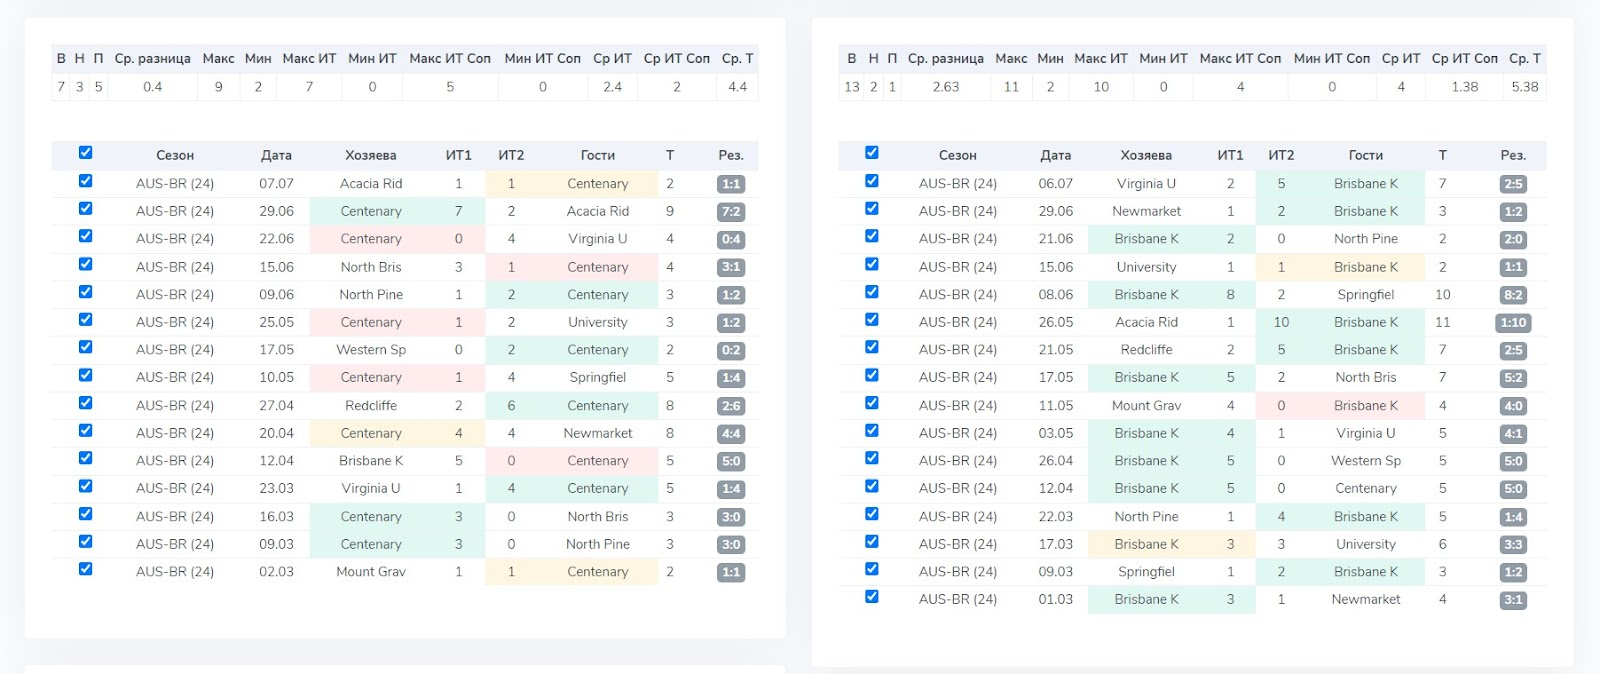1600x674 pixels.
Task: Click the Сезон column header in right table
Action: (957, 156)
